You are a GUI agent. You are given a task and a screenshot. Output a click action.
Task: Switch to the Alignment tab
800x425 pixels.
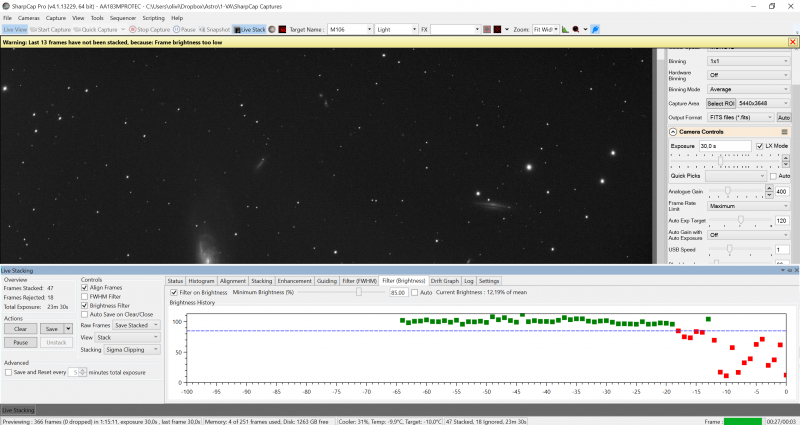click(233, 281)
